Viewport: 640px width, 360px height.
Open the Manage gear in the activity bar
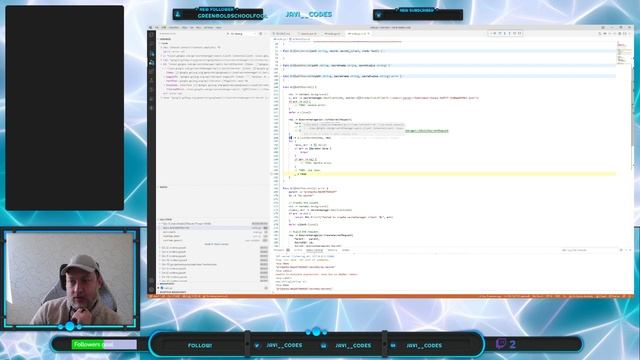click(151, 289)
